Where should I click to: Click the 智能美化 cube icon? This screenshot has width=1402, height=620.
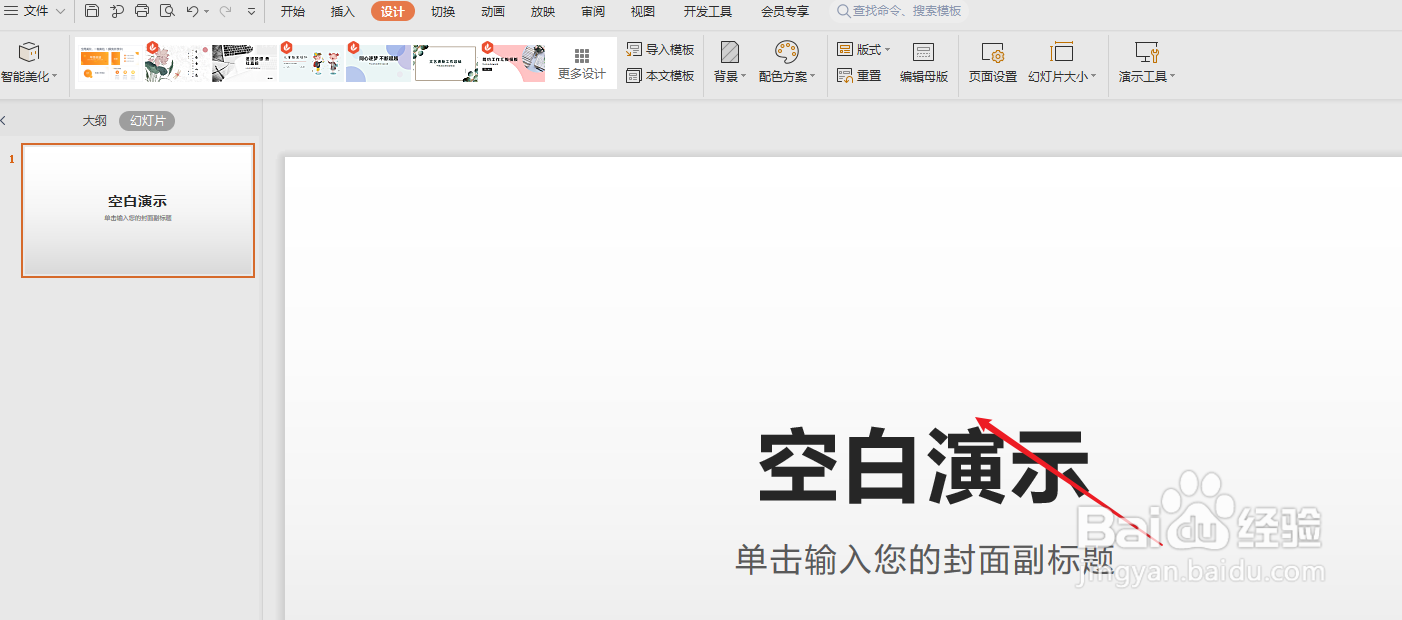point(29,53)
